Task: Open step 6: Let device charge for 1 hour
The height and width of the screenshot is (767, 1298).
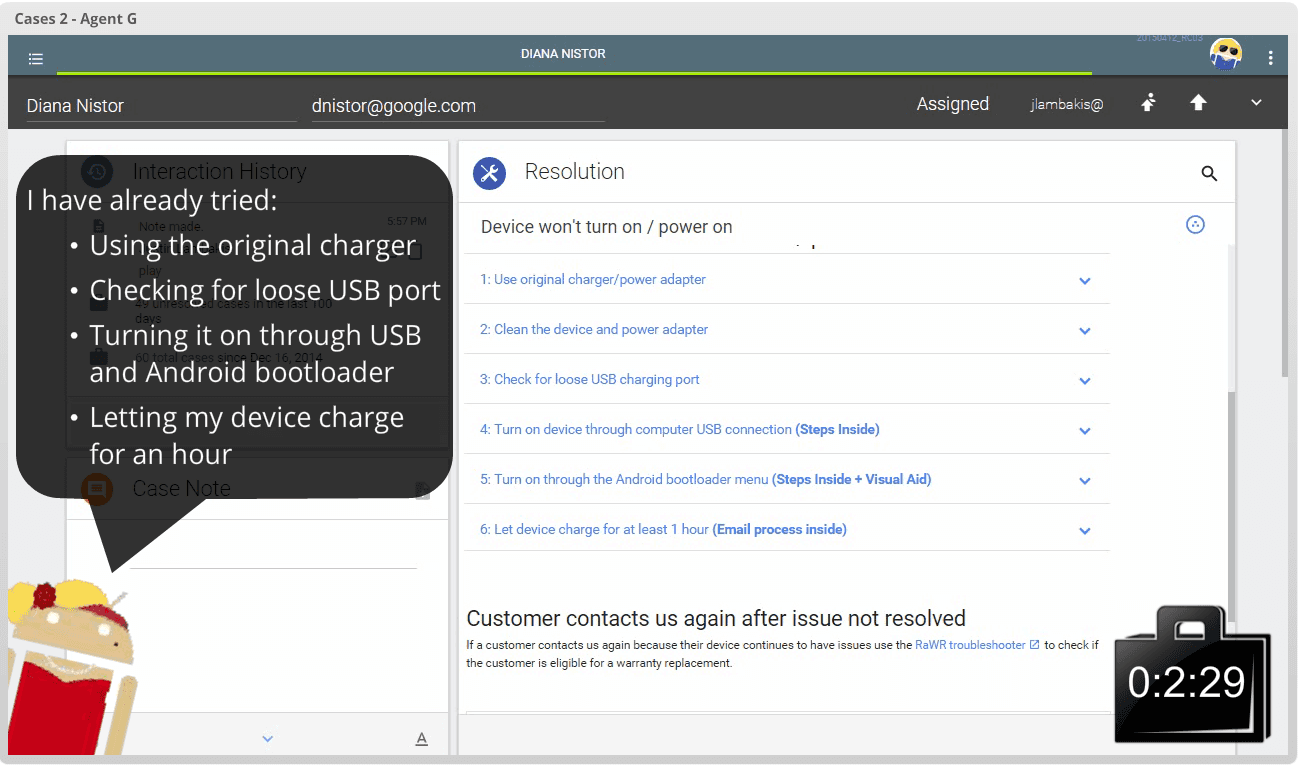Action: (663, 529)
